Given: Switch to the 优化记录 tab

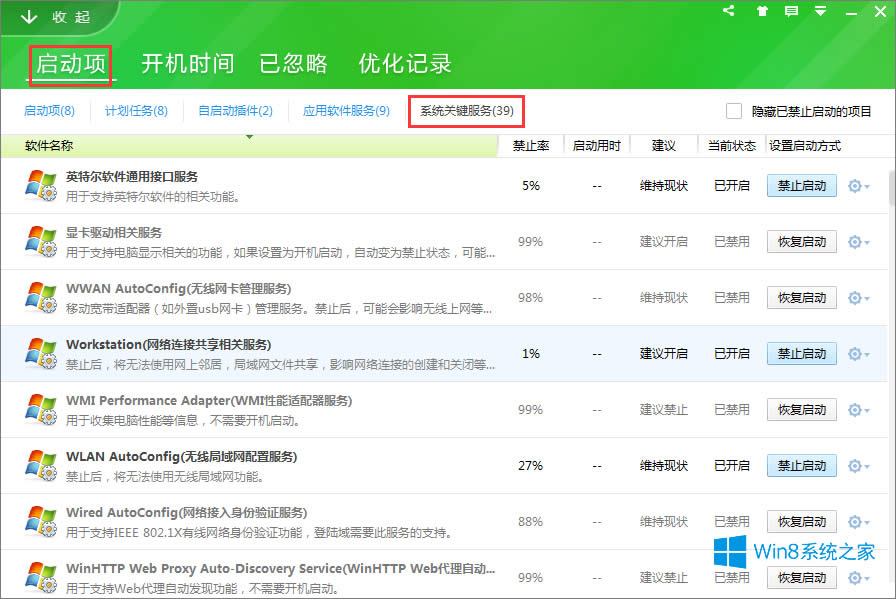Looking at the screenshot, I should (404, 63).
